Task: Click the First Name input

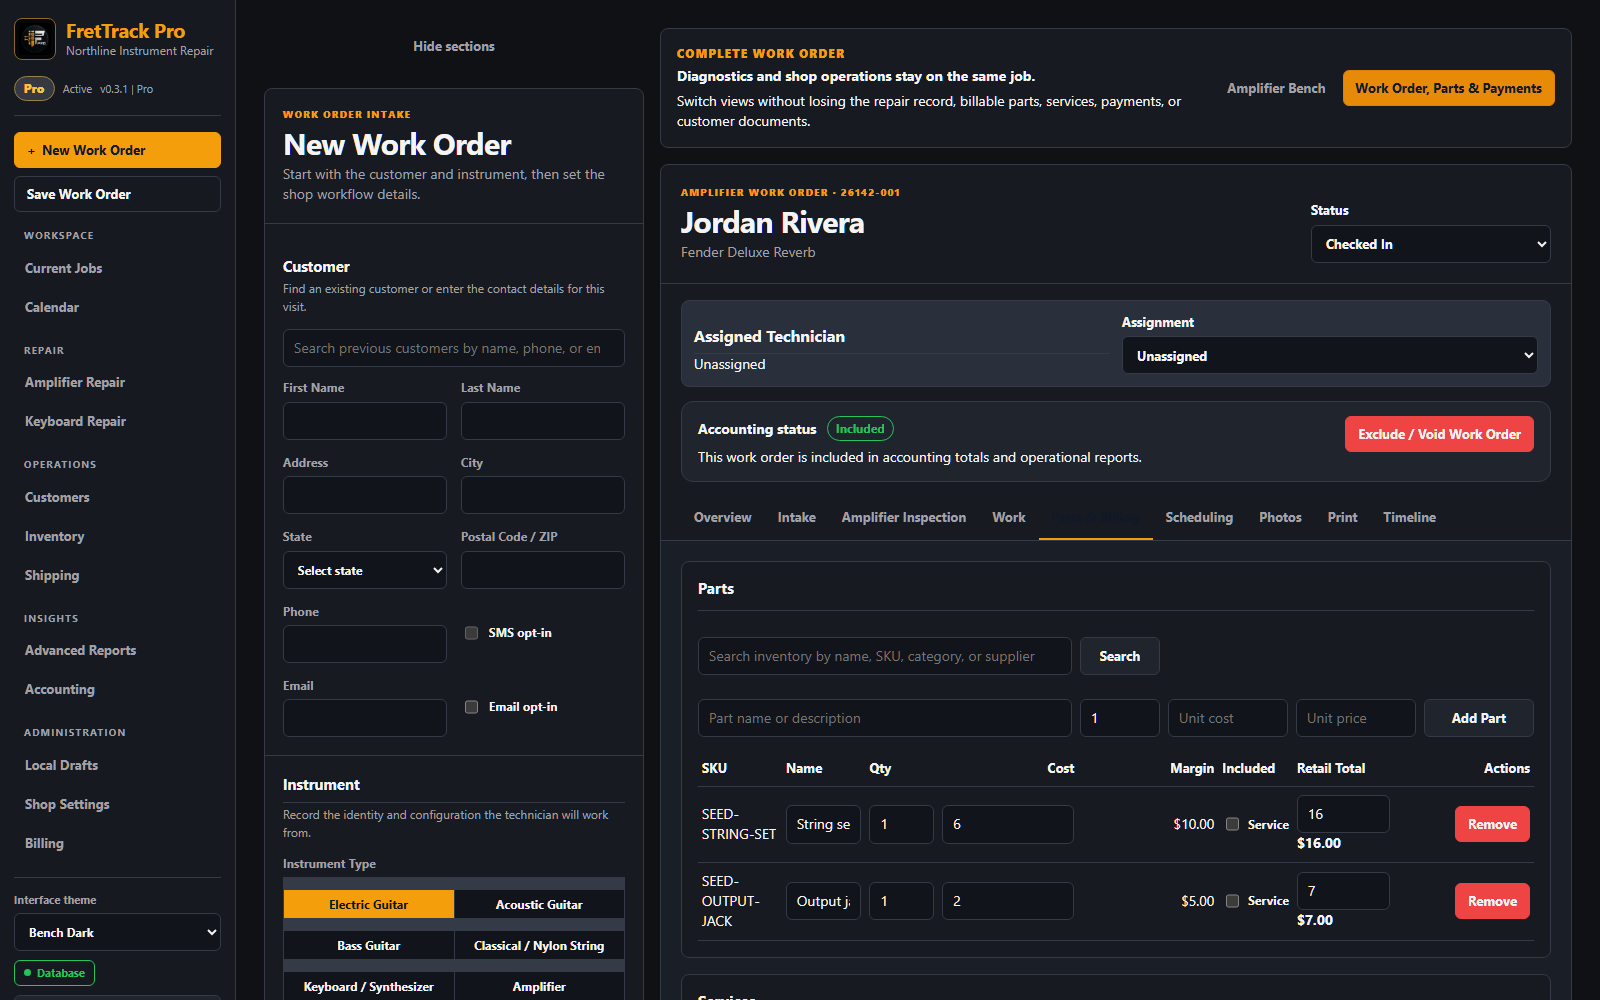Action: (365, 421)
